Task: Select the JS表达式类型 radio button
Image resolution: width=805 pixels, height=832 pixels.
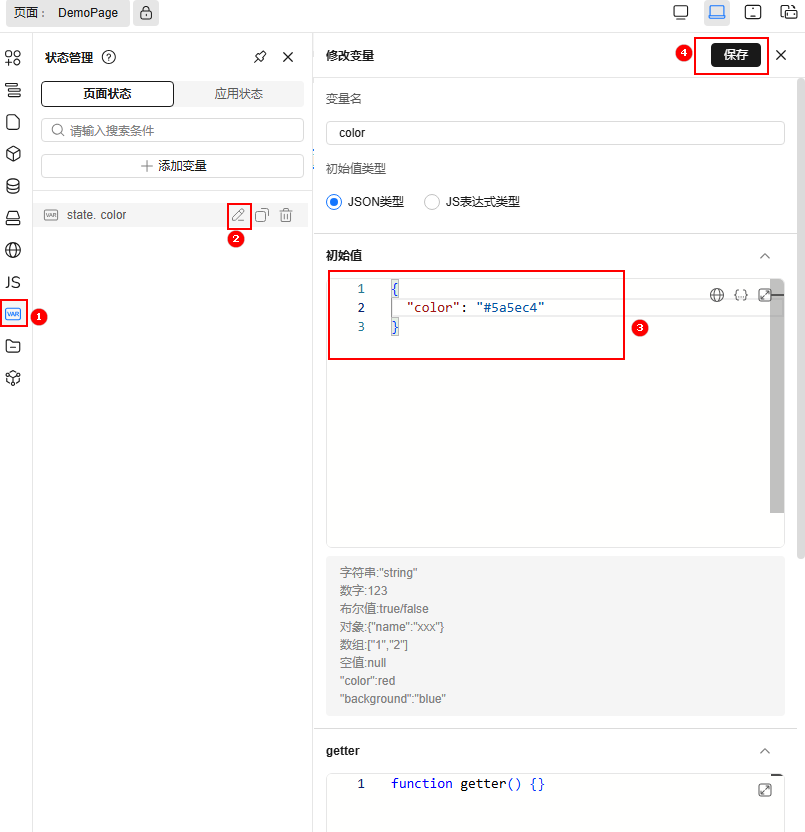Action: tap(432, 202)
